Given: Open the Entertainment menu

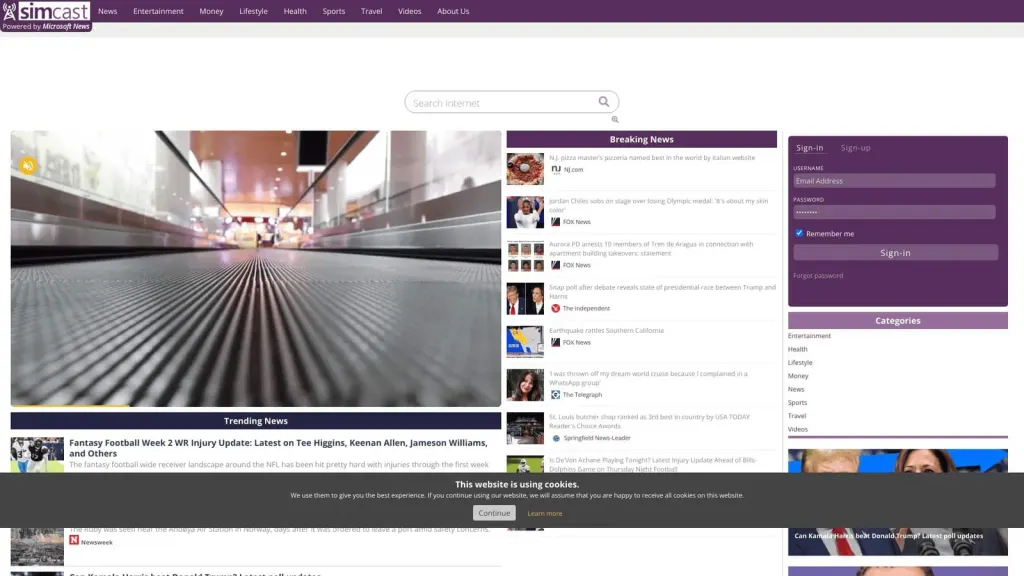Looking at the screenshot, I should click(x=158, y=11).
